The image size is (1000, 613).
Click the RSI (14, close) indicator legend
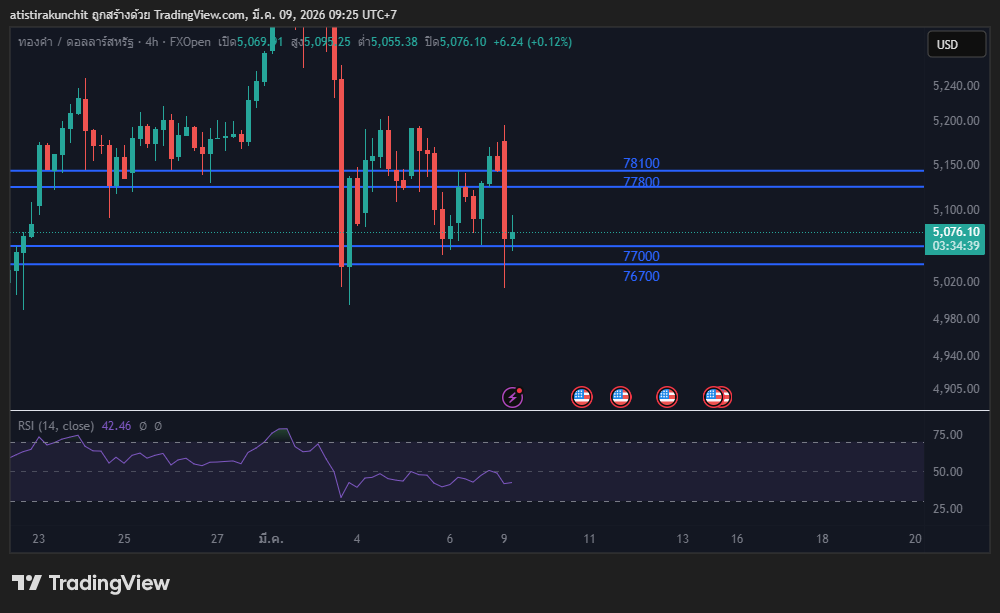(x=56, y=426)
